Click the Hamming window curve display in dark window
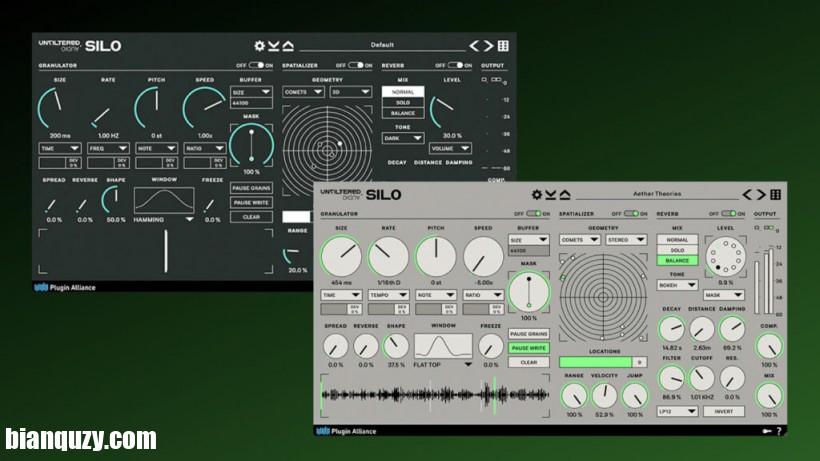The height and width of the screenshot is (461, 820). (x=164, y=200)
